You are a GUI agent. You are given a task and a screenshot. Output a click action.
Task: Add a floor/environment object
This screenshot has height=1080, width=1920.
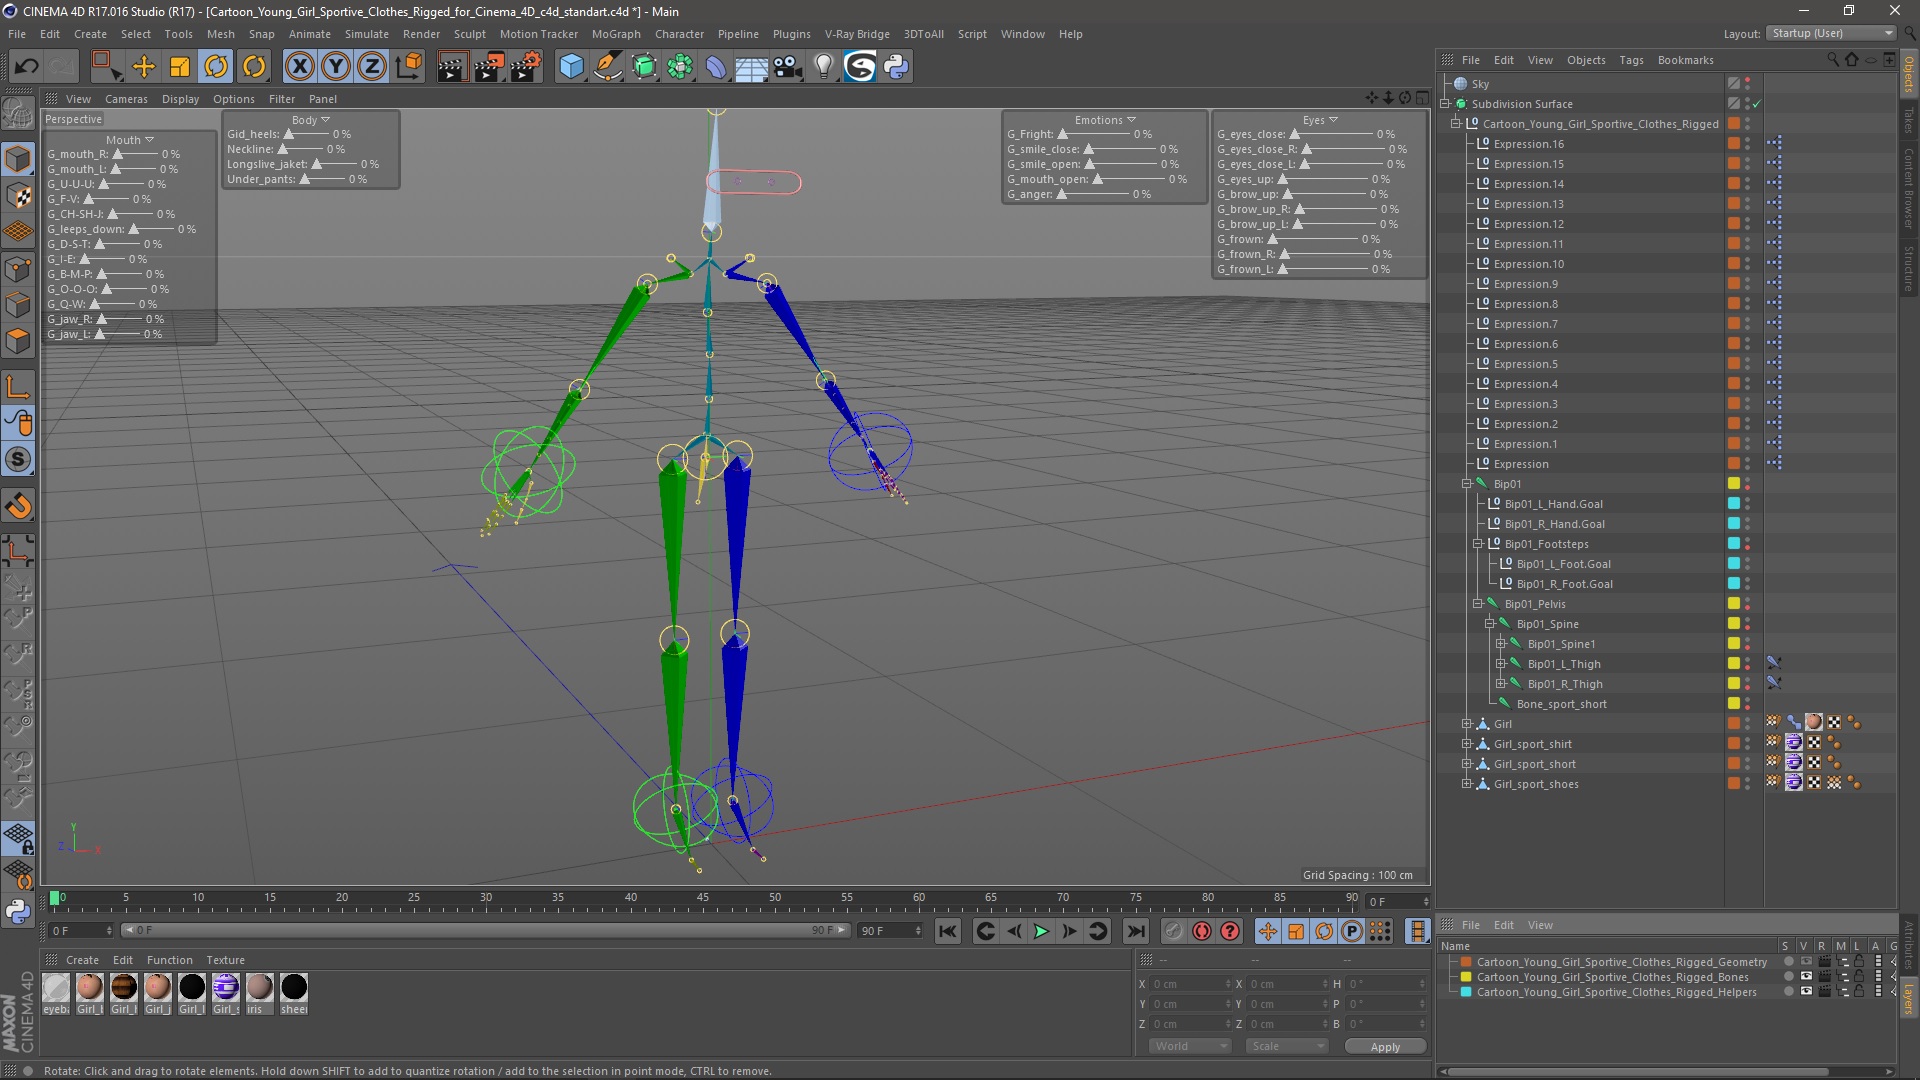(x=751, y=67)
